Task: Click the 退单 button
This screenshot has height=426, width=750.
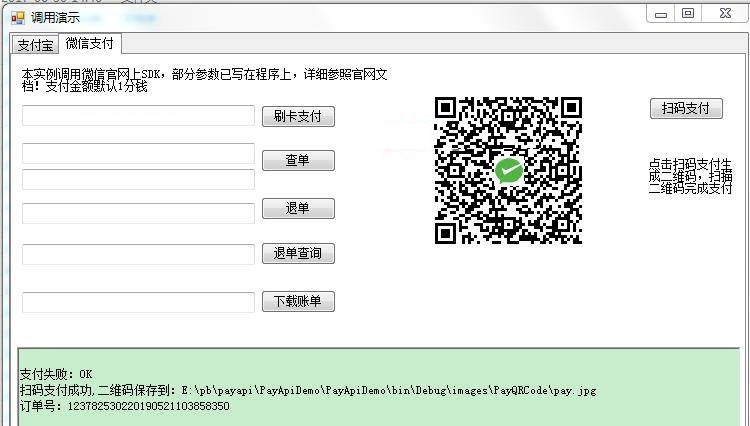Action: click(298, 208)
